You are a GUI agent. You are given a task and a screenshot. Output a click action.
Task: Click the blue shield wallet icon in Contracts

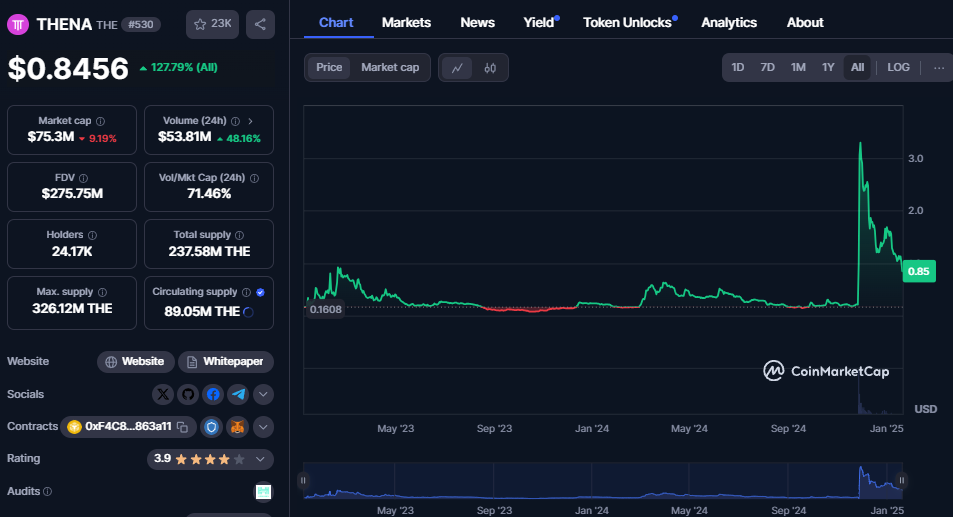[x=212, y=427]
